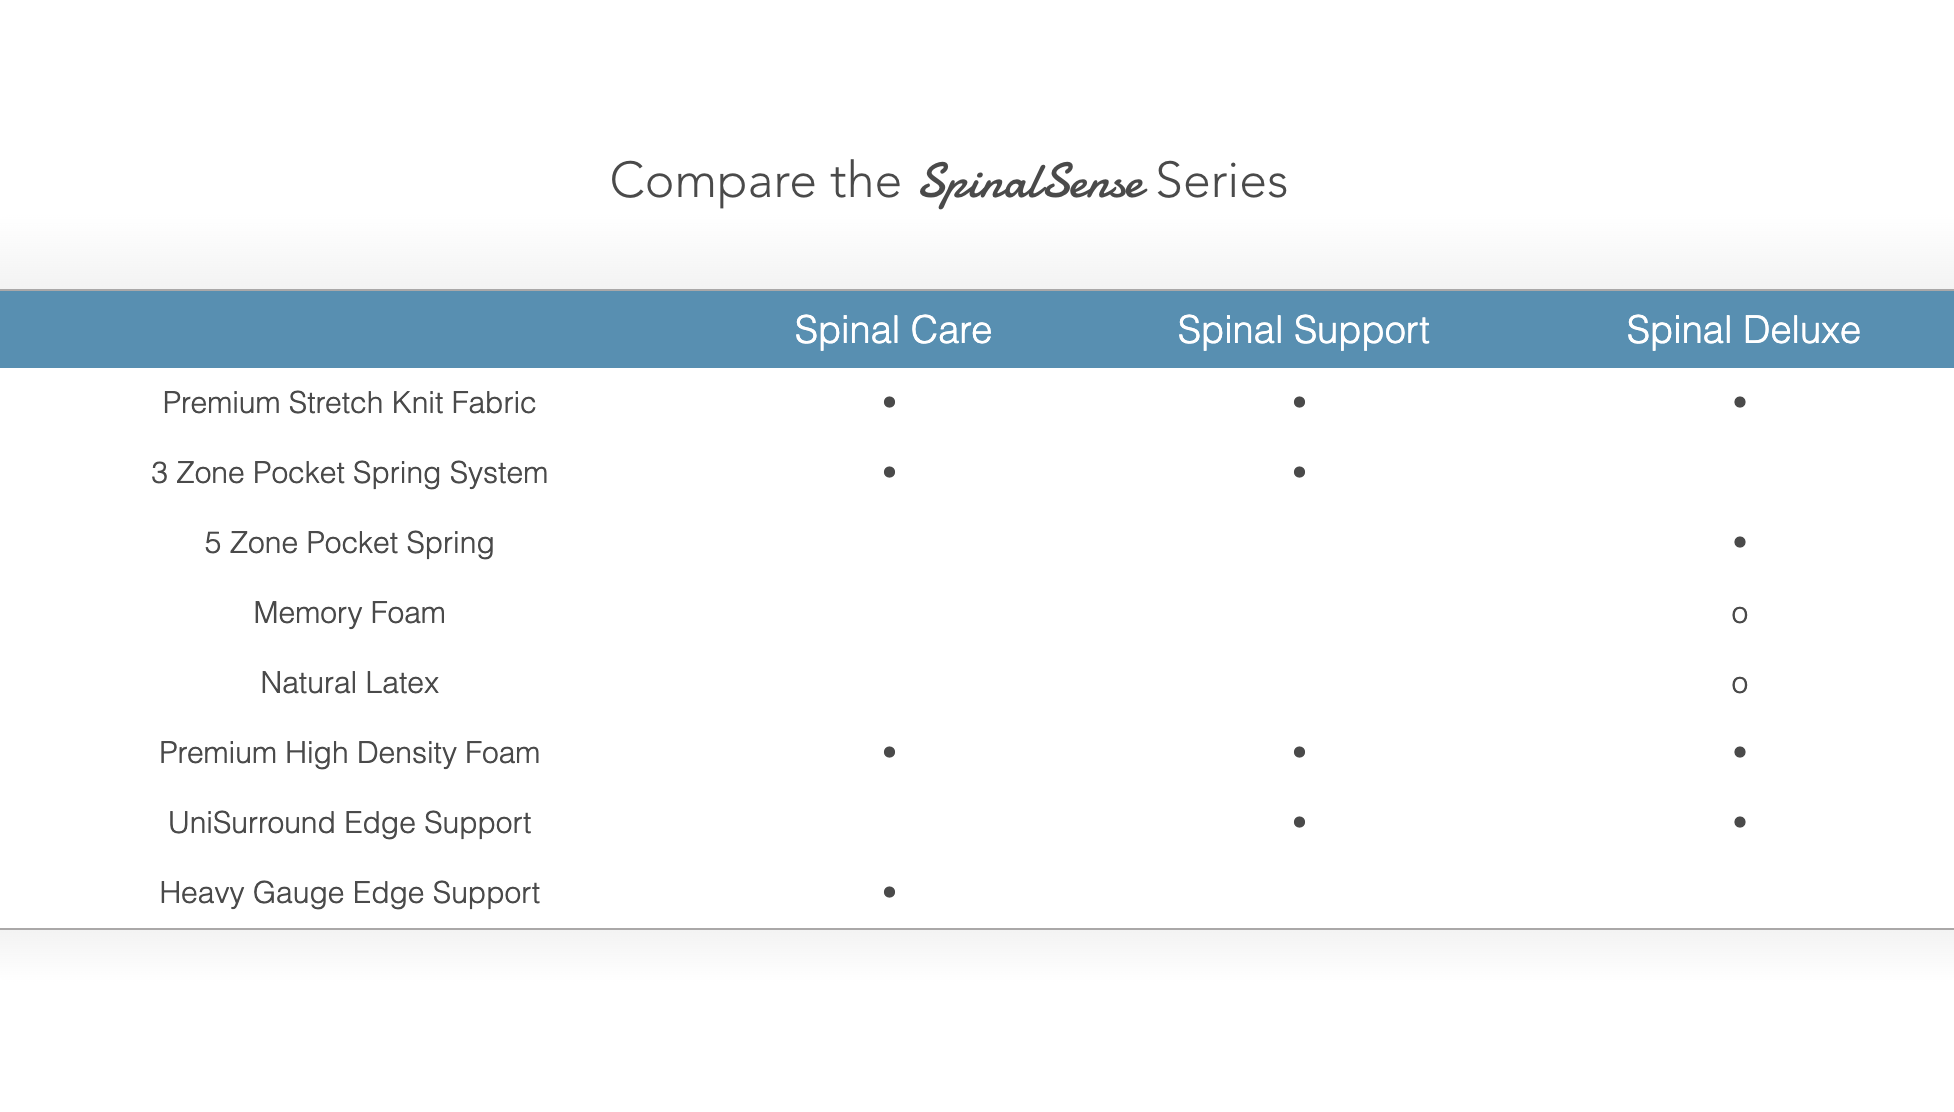This screenshot has height=1112, width=1954.
Task: Click the UniSurround Edge Support label
Action: (x=349, y=823)
